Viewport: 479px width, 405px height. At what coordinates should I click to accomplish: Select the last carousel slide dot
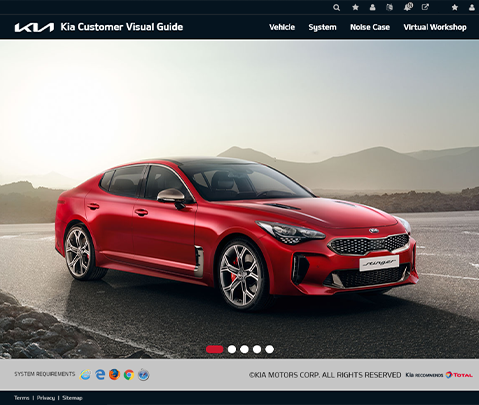[x=269, y=349]
